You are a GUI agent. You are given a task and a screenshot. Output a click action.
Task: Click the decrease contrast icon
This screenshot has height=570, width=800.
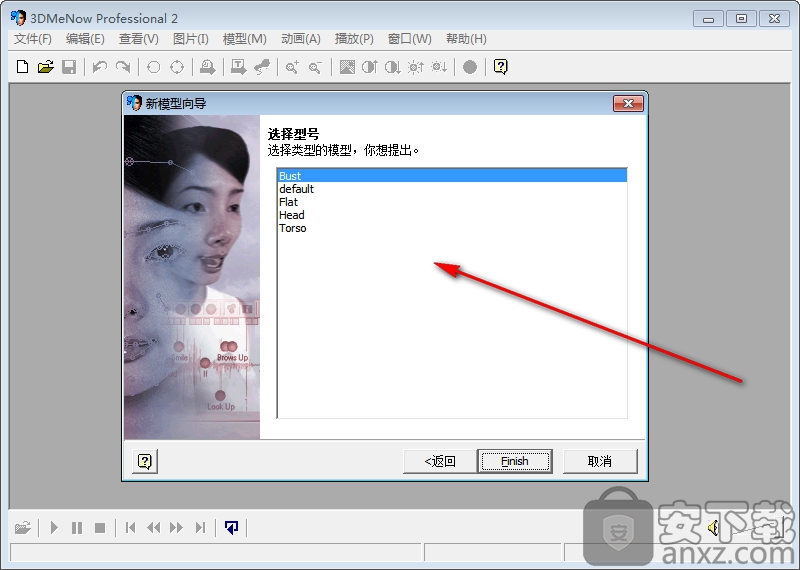tap(392, 67)
